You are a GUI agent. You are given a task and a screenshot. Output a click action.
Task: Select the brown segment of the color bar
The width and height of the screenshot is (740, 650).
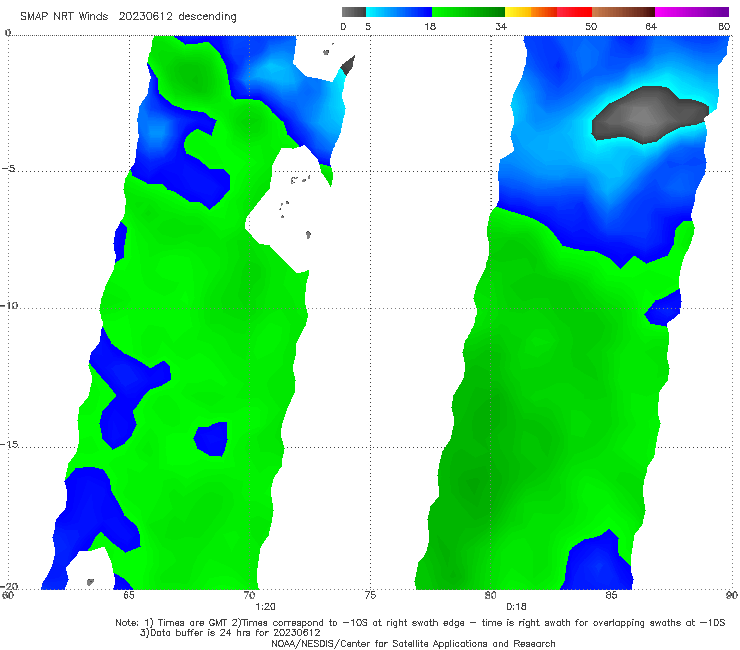coord(623,12)
